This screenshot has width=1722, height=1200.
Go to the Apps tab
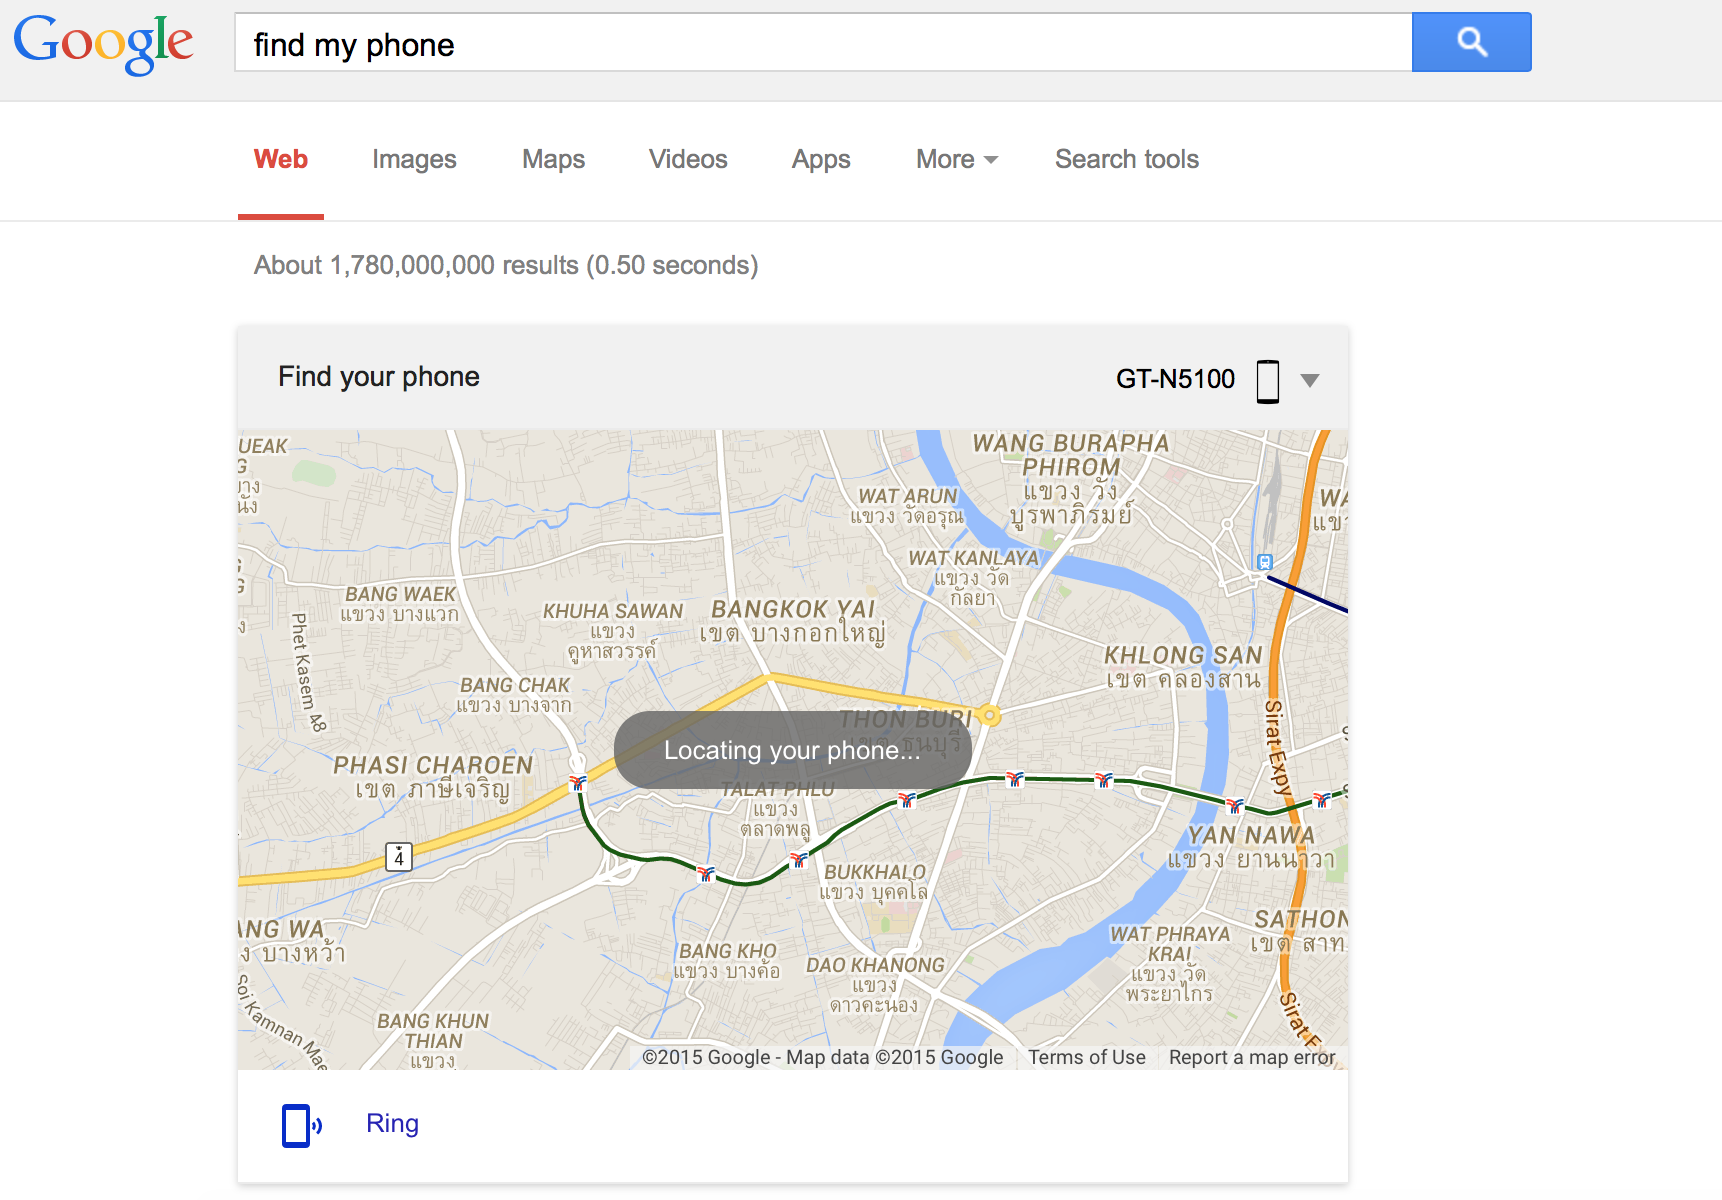(x=821, y=160)
